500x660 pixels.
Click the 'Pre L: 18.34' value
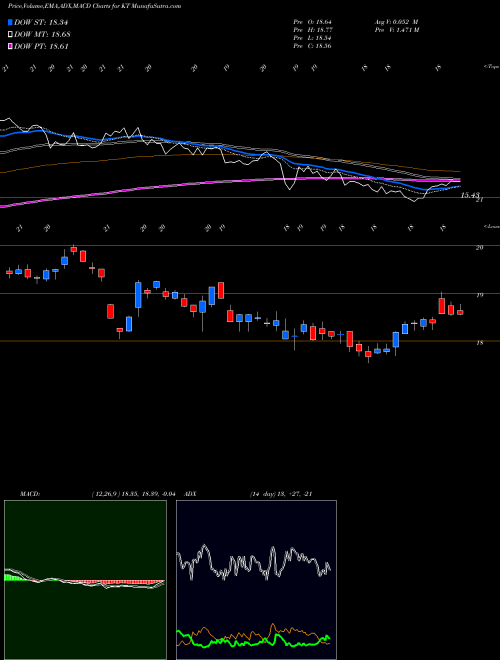coord(312,38)
